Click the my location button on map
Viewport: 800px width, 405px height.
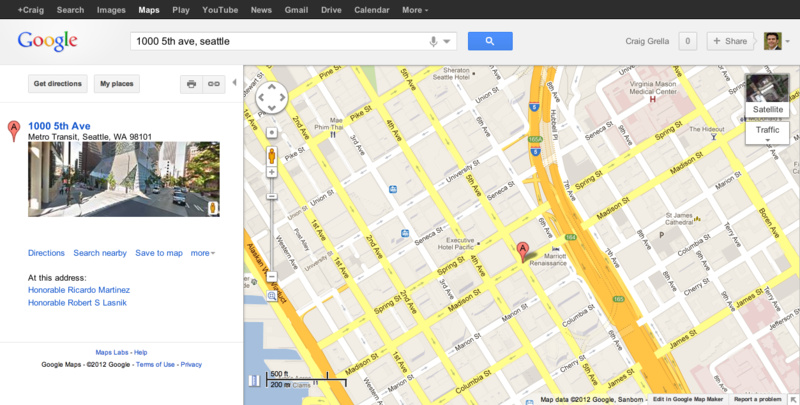[x=272, y=133]
